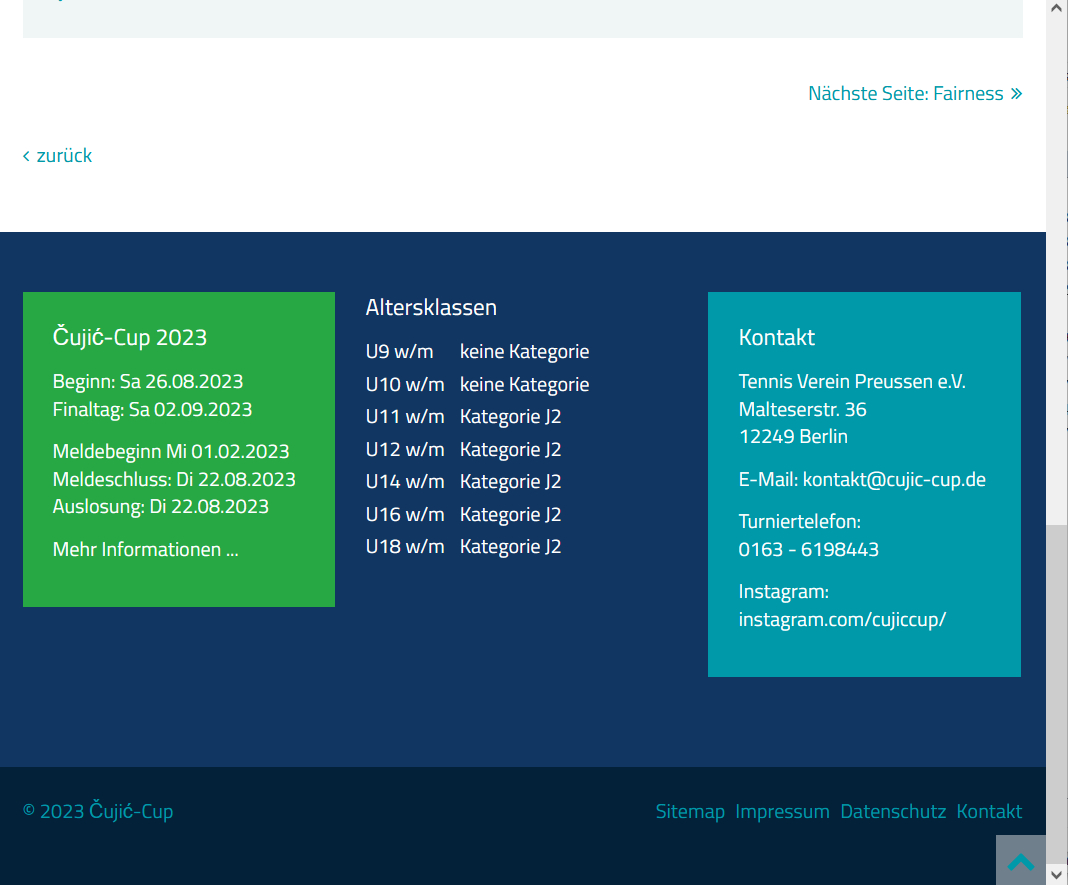Click the Kontakt heading in teal box
The width and height of the screenshot is (1068, 885).
[x=777, y=337]
